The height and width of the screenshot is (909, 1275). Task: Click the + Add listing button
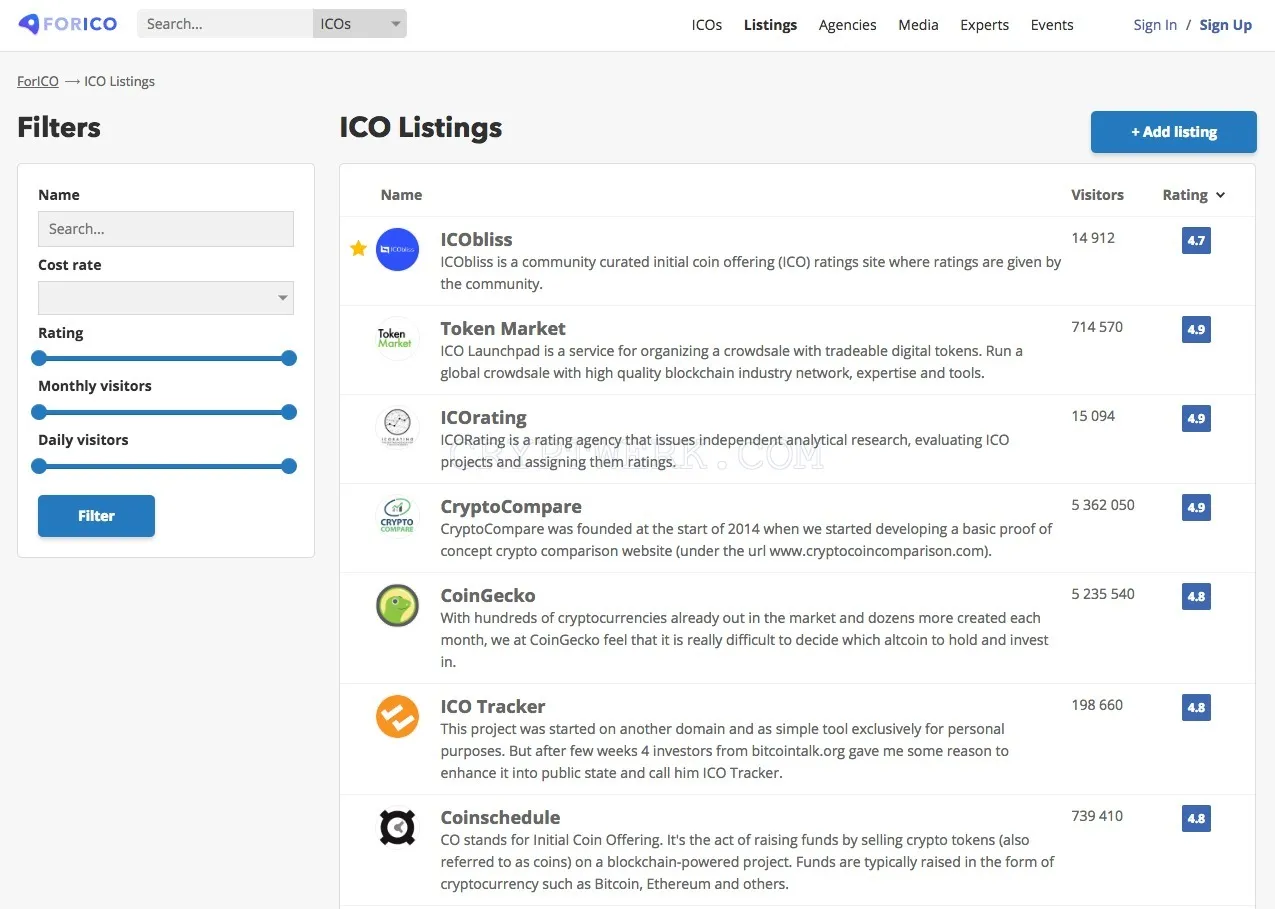coord(1174,132)
